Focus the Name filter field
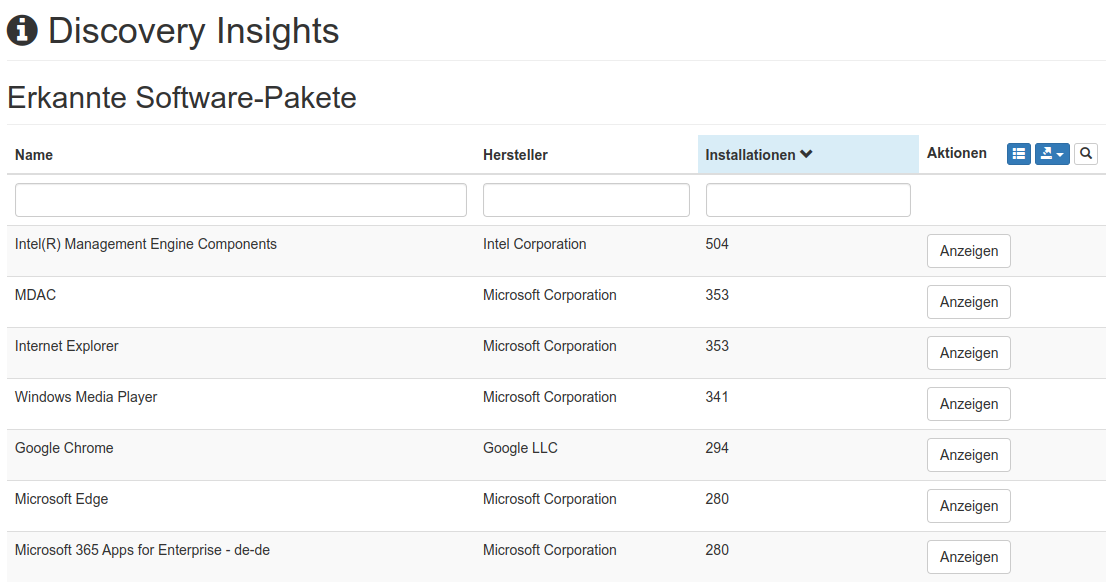The height and width of the screenshot is (582, 1112). pos(240,200)
